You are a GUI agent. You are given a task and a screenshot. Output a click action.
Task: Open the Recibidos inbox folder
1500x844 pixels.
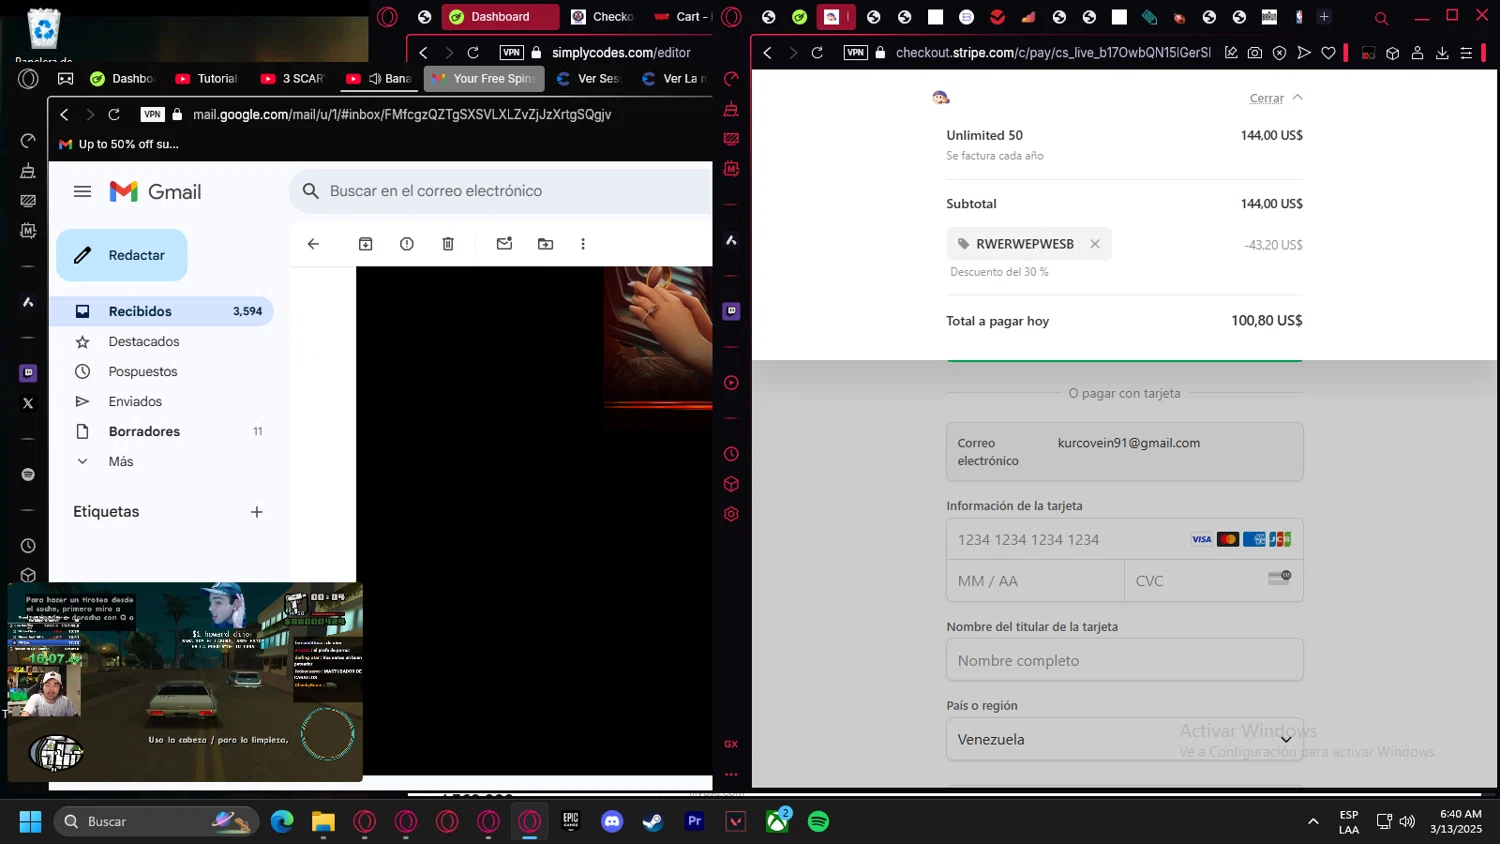pyautogui.click(x=162, y=311)
